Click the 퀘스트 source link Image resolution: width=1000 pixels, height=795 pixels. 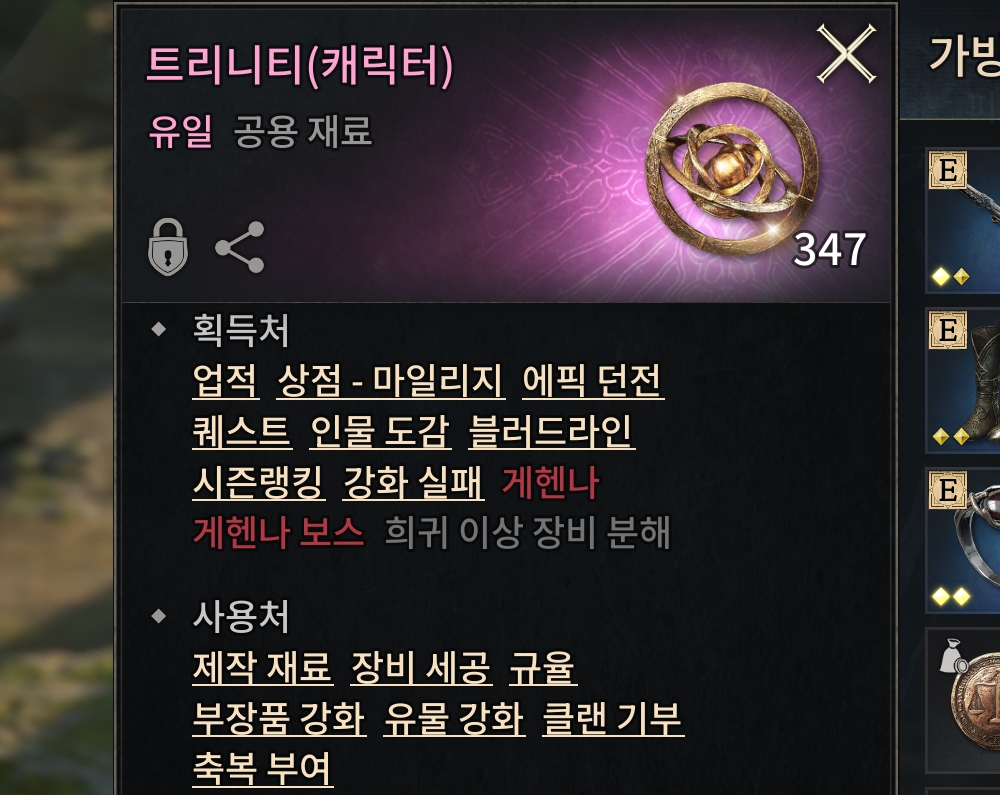click(242, 432)
